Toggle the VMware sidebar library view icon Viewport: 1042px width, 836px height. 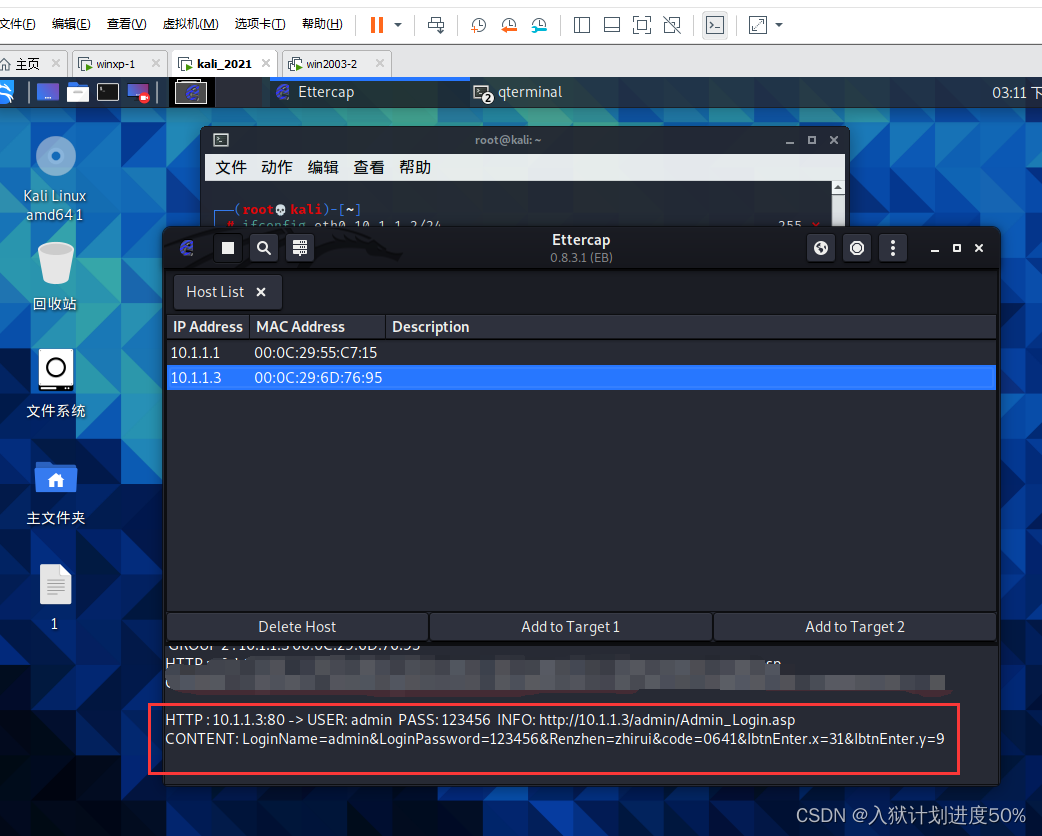[x=581, y=25]
